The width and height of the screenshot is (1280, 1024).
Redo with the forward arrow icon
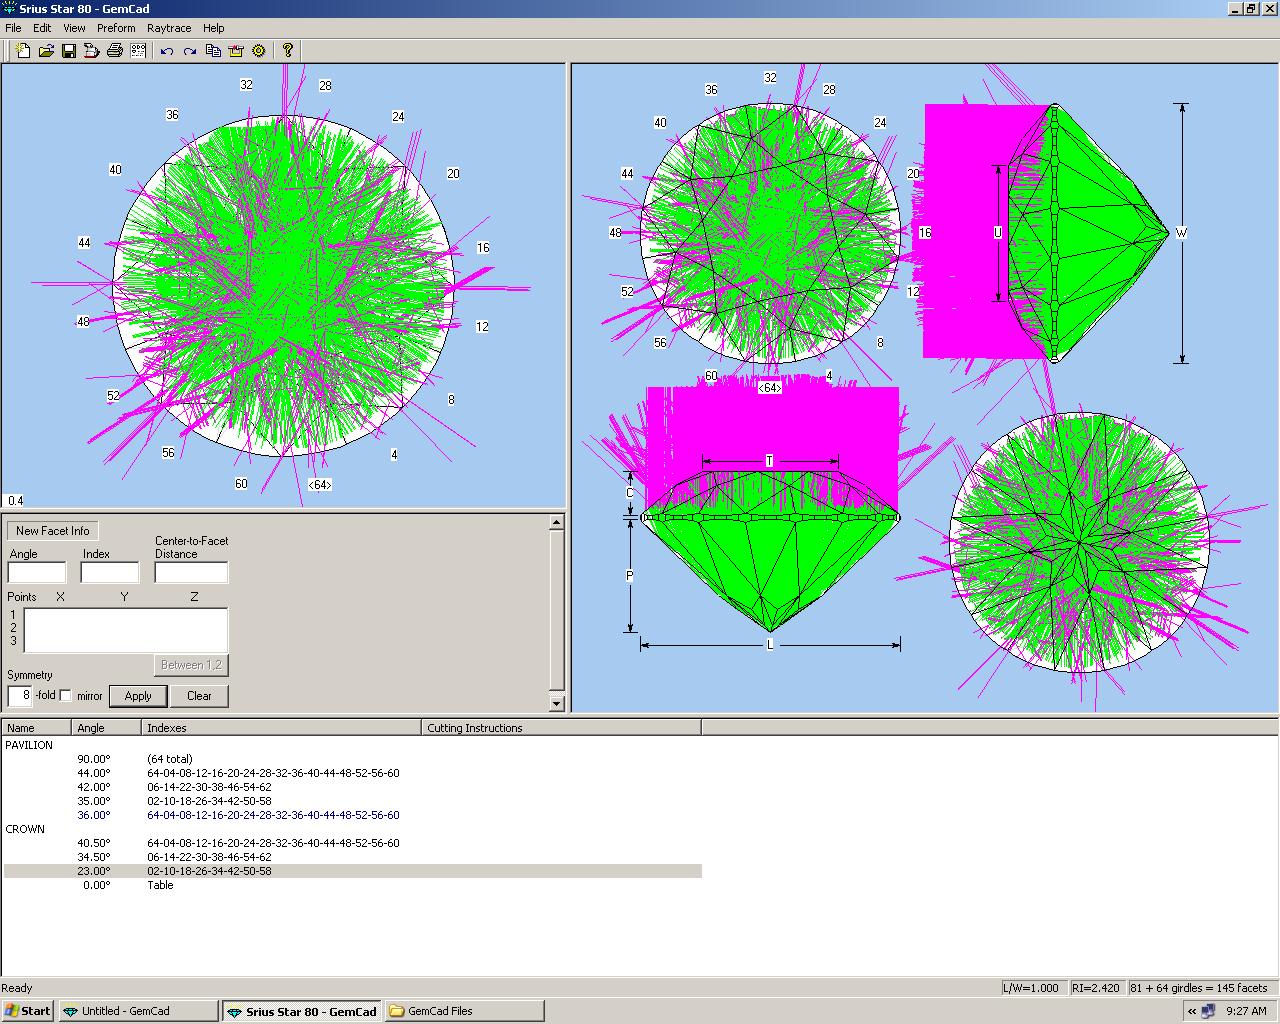[x=190, y=50]
